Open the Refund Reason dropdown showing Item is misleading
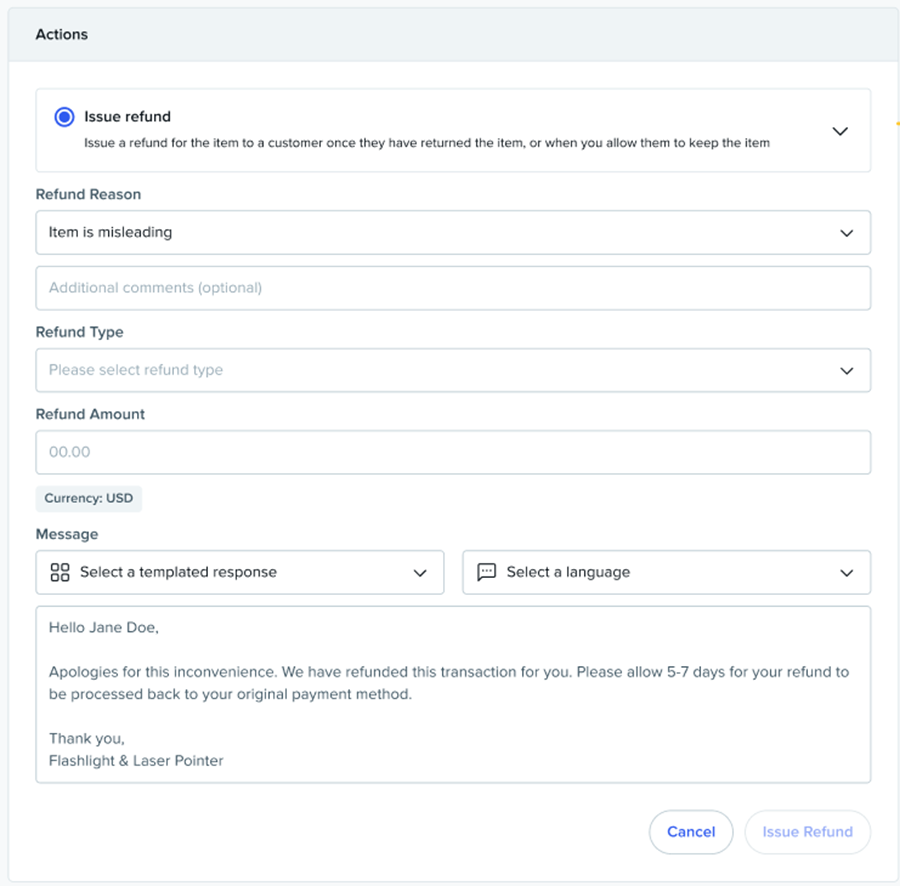 tap(440, 232)
